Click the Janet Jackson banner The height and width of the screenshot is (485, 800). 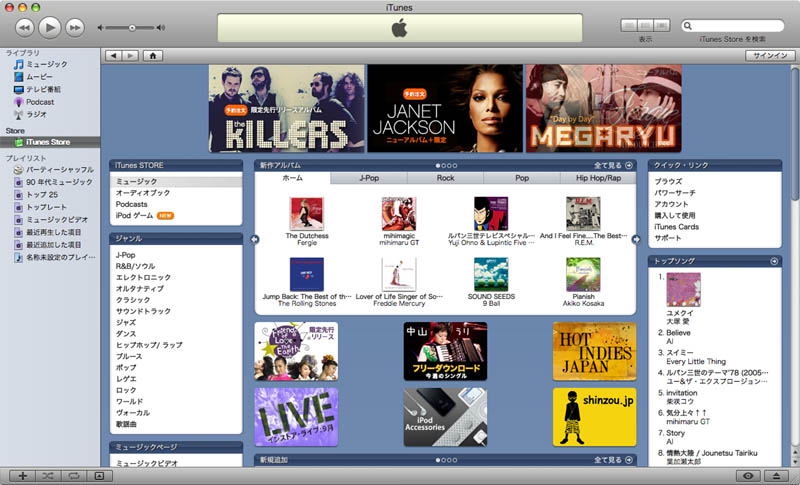445,108
